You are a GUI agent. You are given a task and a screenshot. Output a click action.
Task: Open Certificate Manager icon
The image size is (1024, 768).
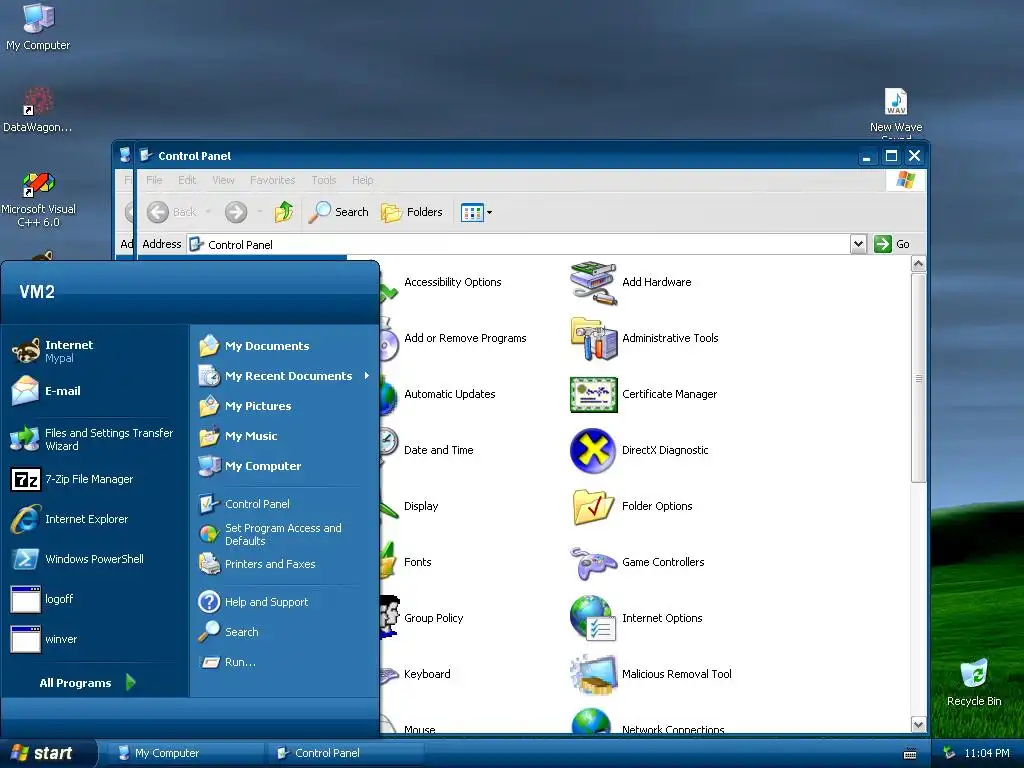(593, 394)
